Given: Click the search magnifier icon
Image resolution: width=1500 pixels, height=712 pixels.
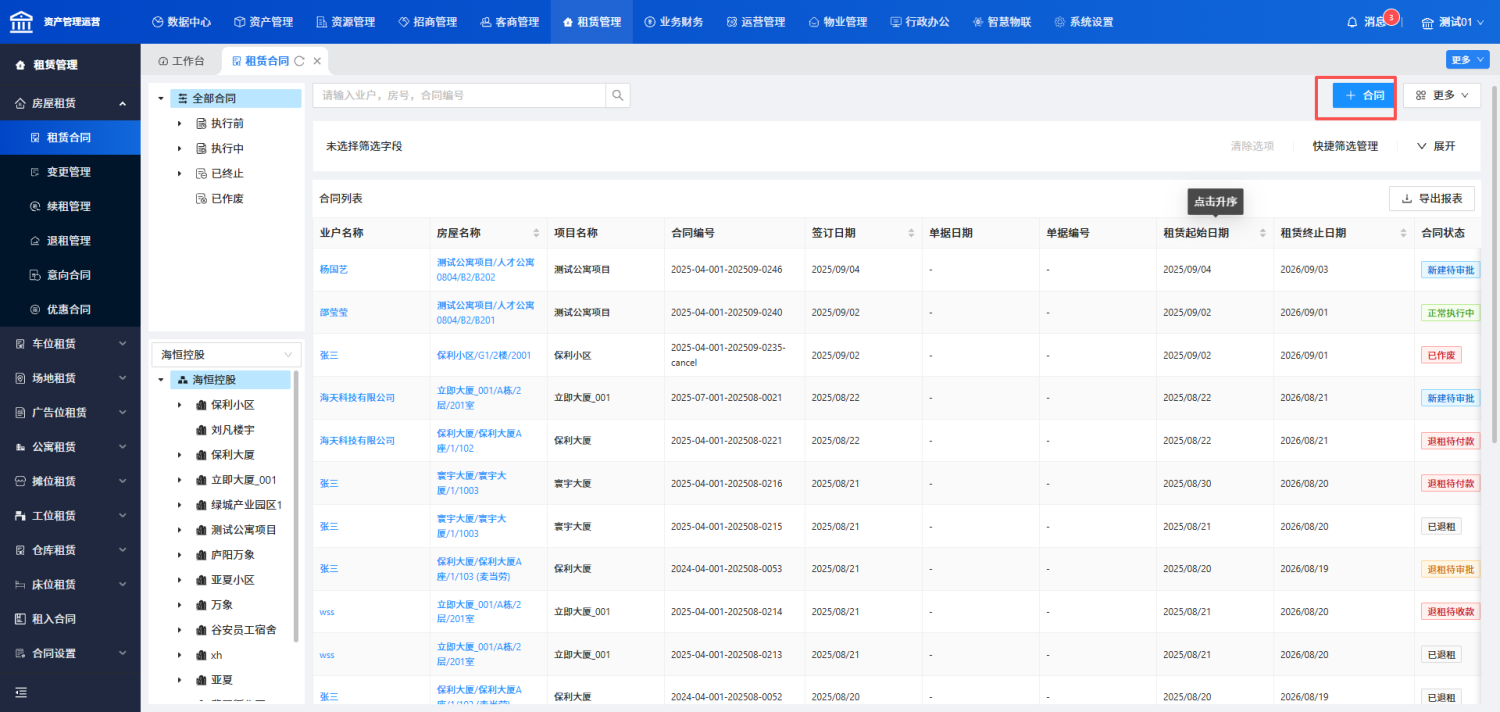Looking at the screenshot, I should 618,95.
